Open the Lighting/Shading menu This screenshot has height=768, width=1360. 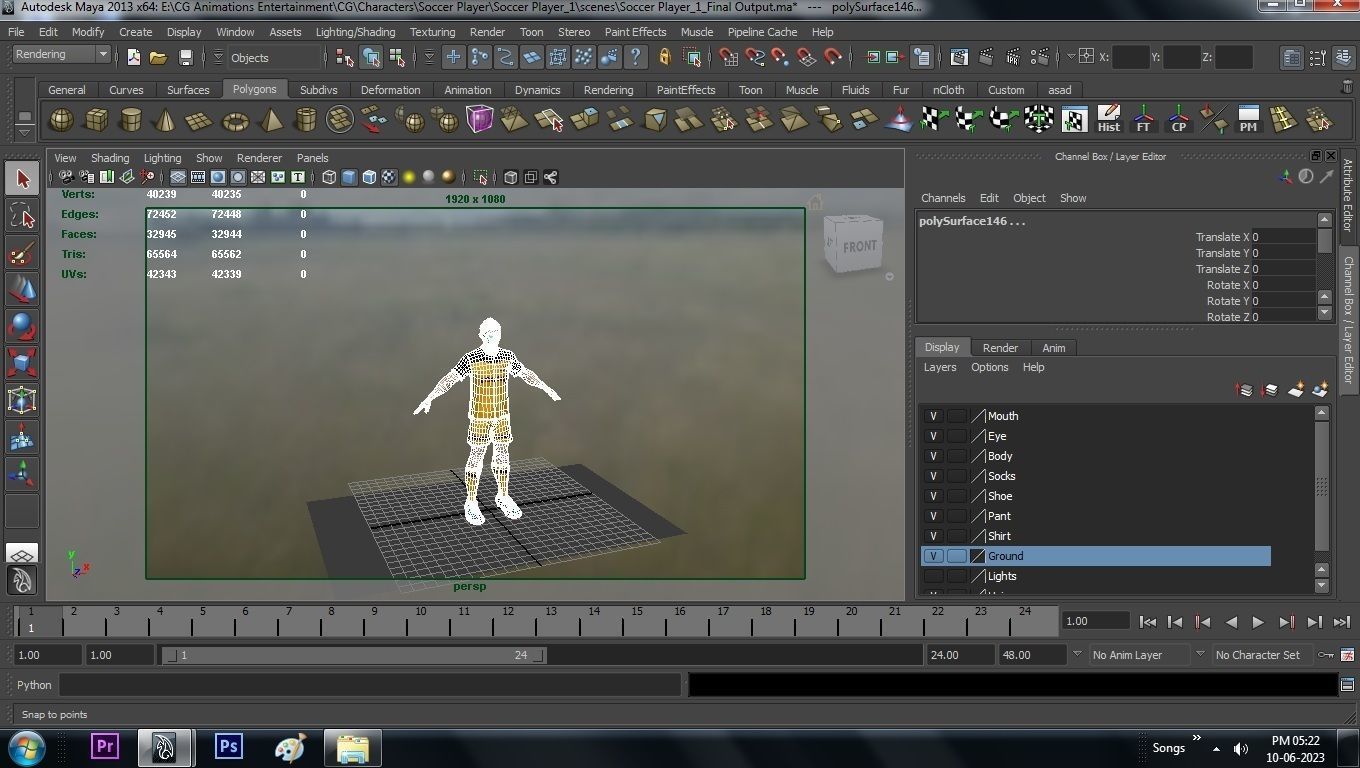coord(355,32)
